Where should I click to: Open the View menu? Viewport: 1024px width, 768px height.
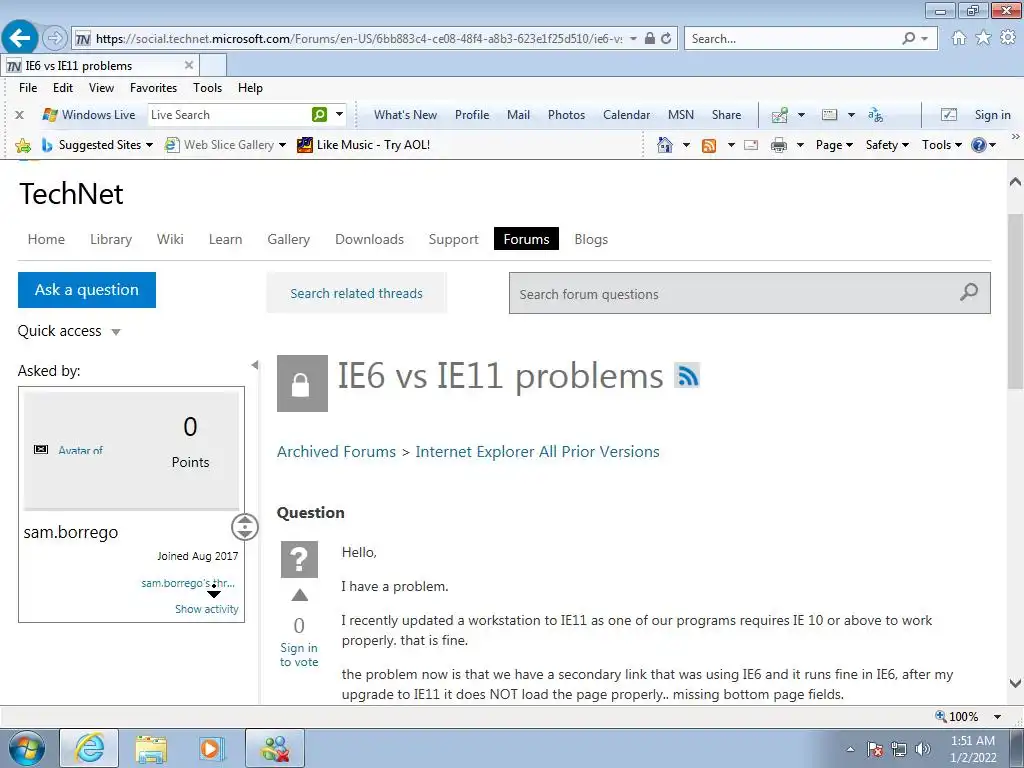pos(101,88)
